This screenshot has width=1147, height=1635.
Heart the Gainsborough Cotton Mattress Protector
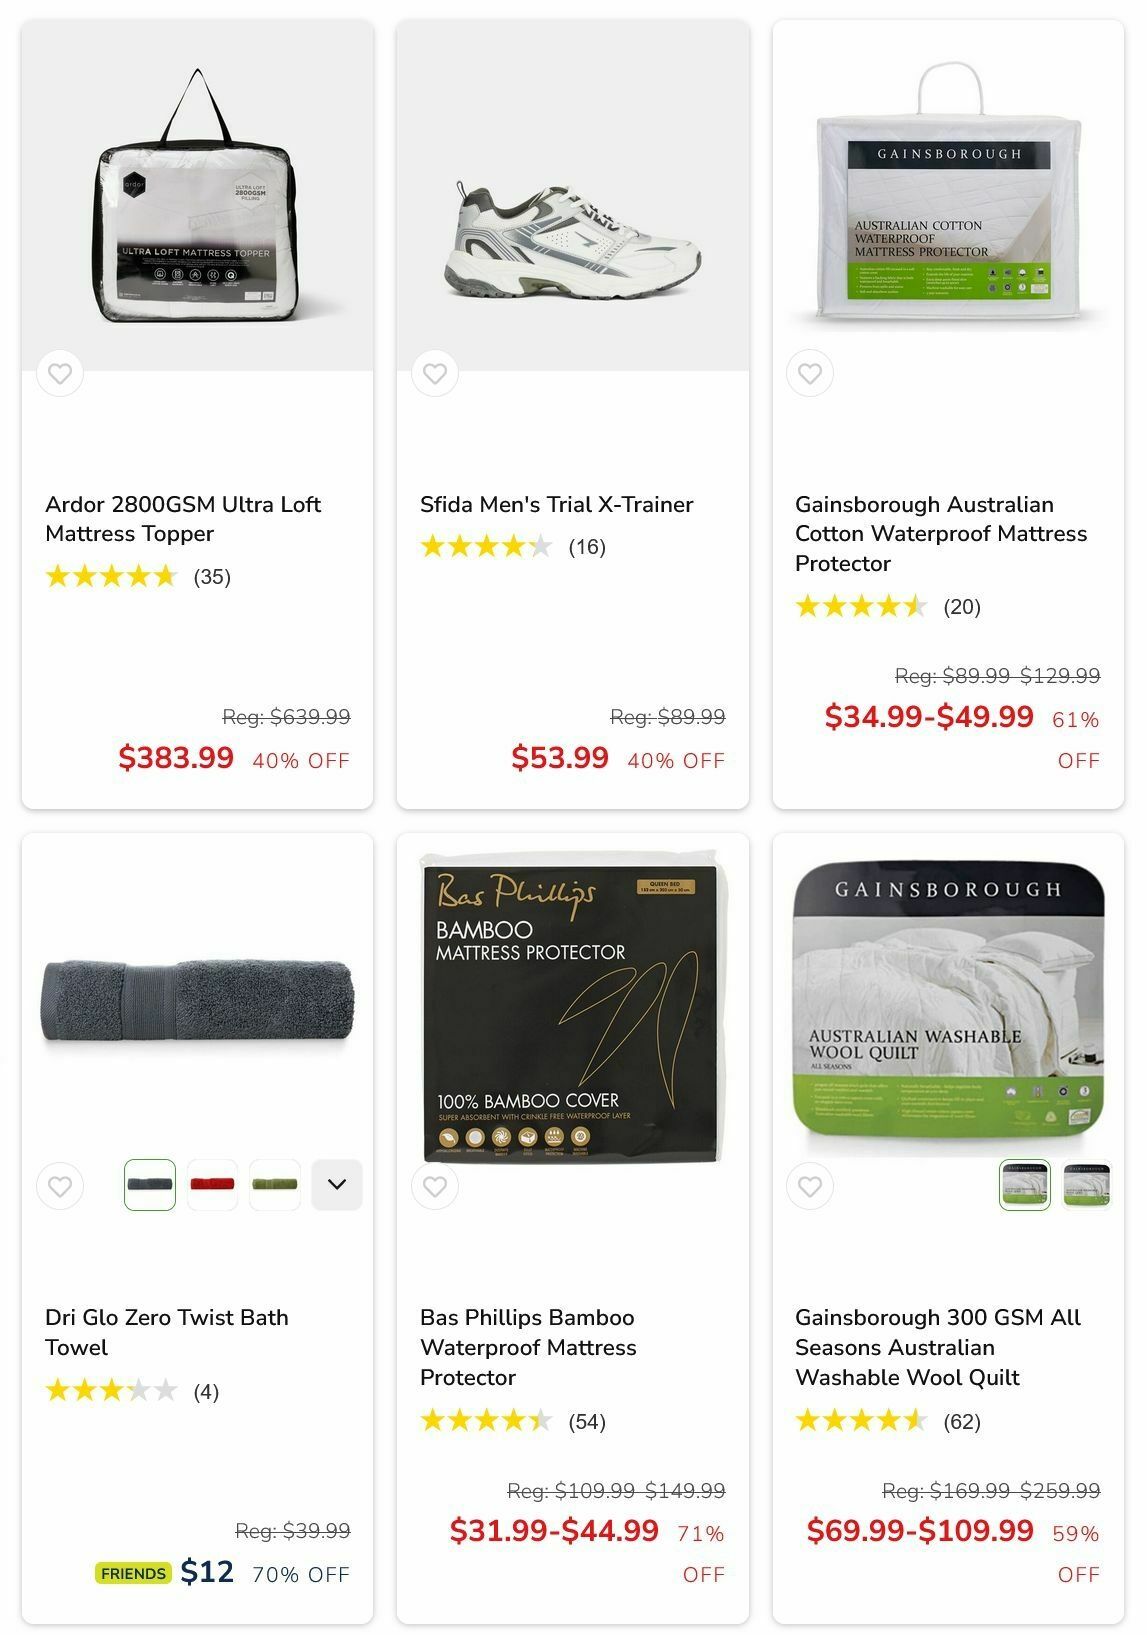[x=810, y=374]
